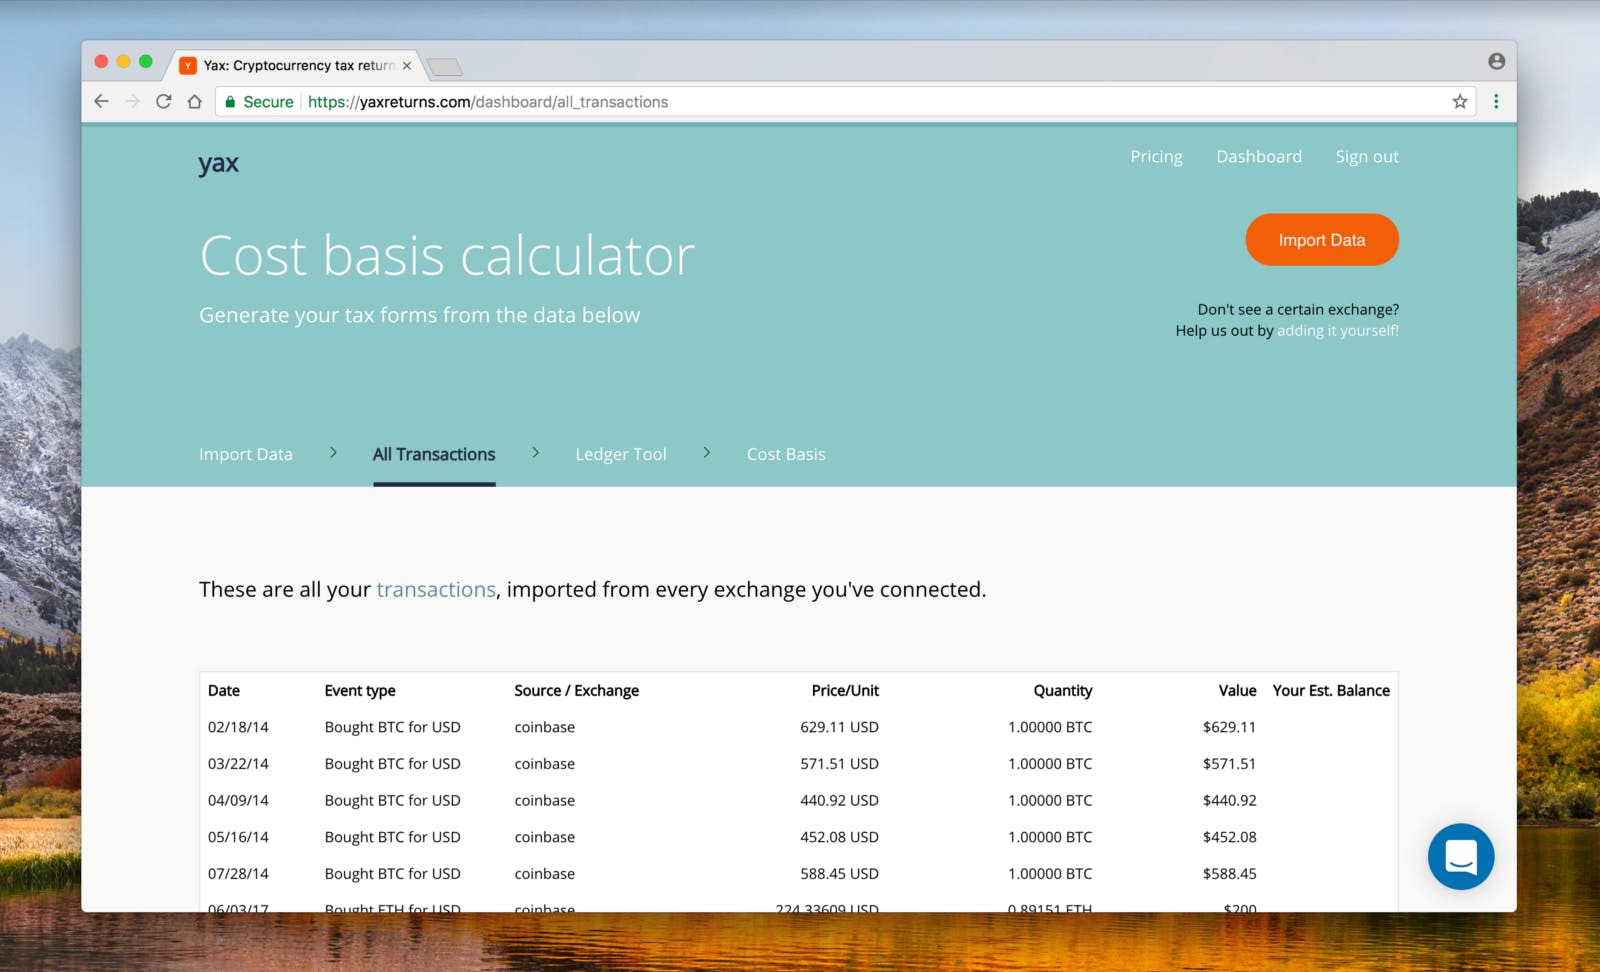Click the secure padlock icon in address bar
The width and height of the screenshot is (1600, 972).
point(231,101)
